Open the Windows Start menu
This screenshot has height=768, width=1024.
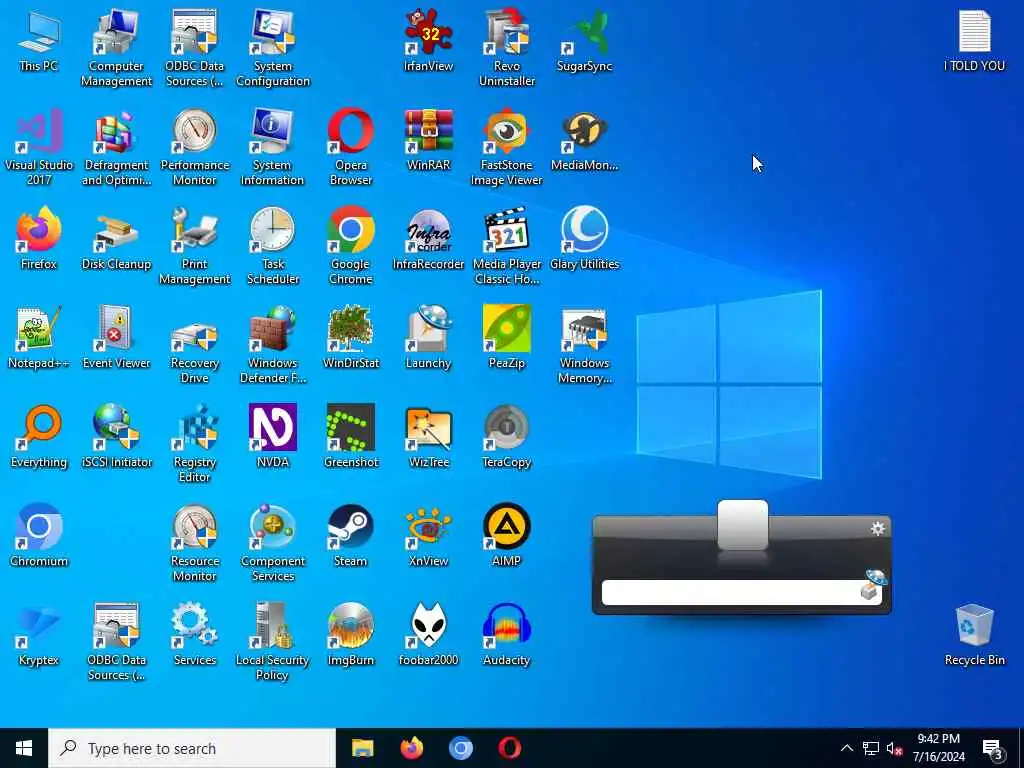24,748
